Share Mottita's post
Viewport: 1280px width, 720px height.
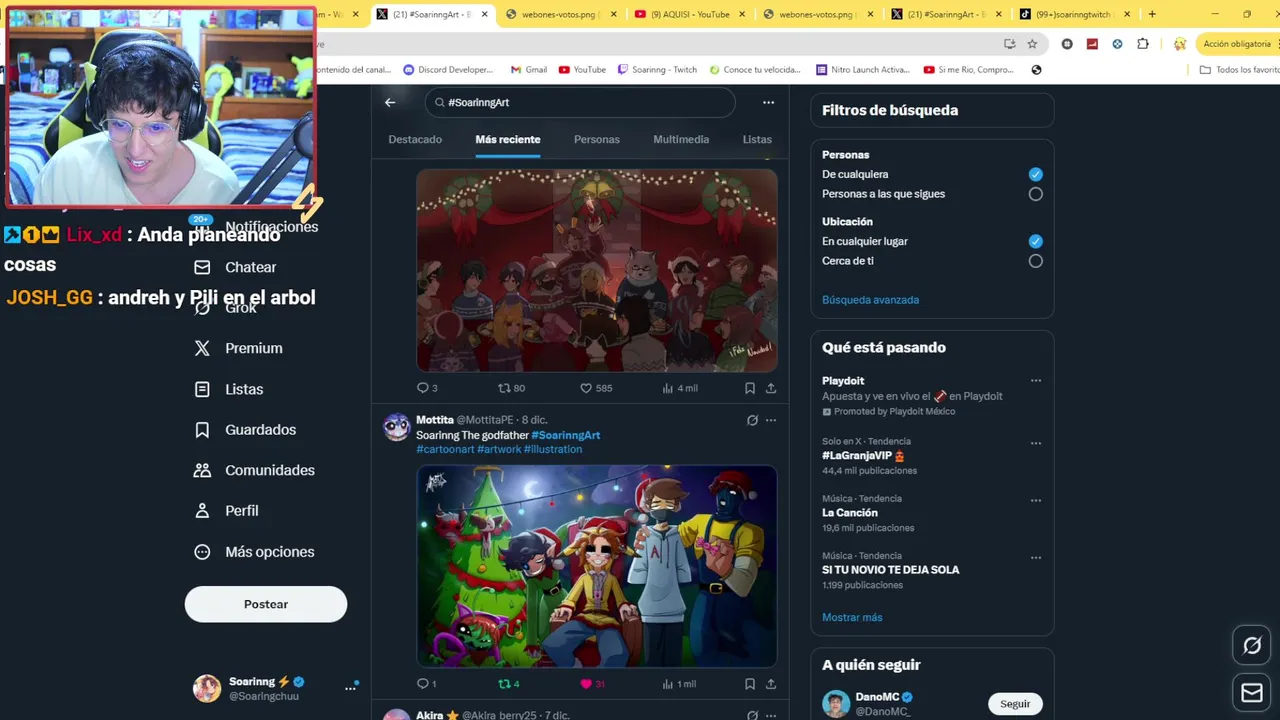click(x=771, y=684)
